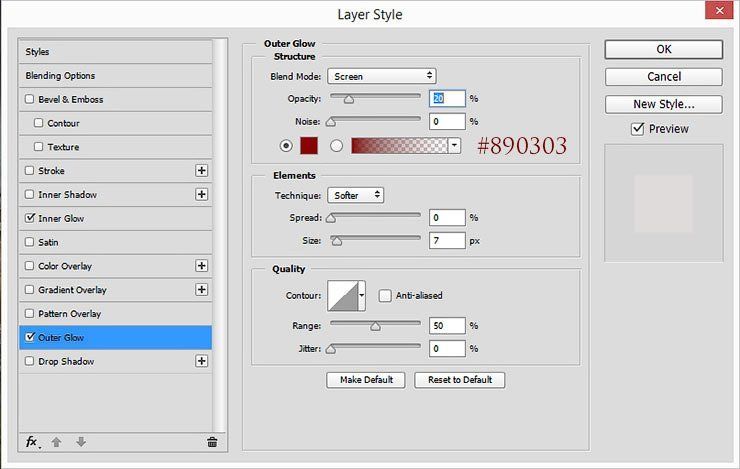Add another Stroke with its plus icon

[202, 171]
